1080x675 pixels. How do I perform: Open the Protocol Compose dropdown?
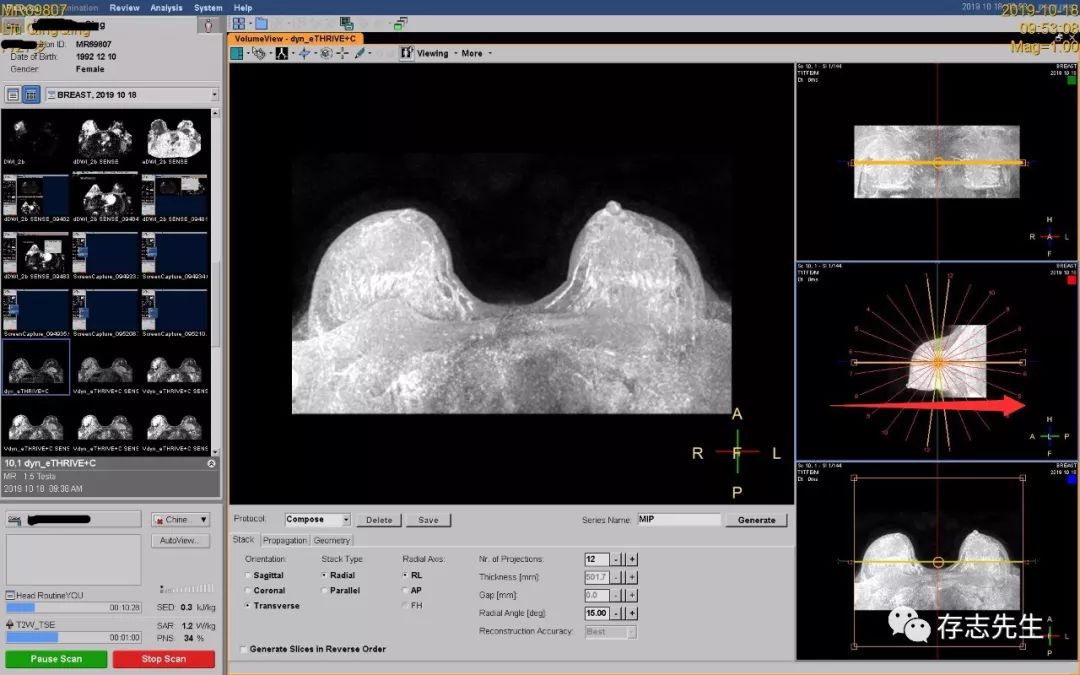click(x=346, y=520)
